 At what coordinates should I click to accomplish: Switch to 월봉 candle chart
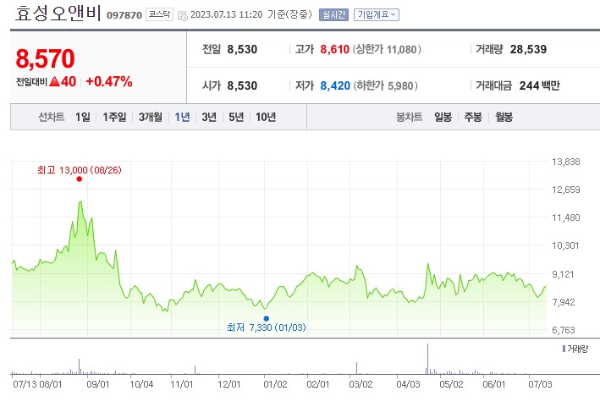coord(504,117)
